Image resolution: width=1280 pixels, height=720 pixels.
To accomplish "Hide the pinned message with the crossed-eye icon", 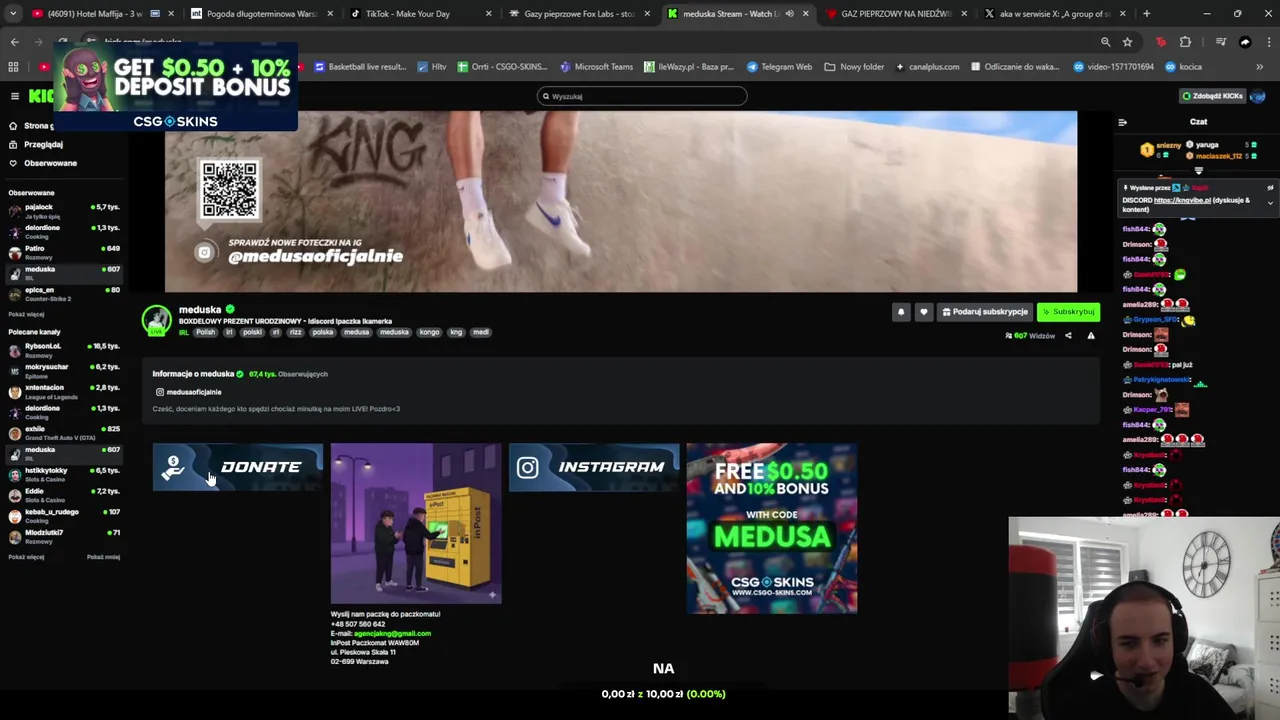I will pos(1270,188).
